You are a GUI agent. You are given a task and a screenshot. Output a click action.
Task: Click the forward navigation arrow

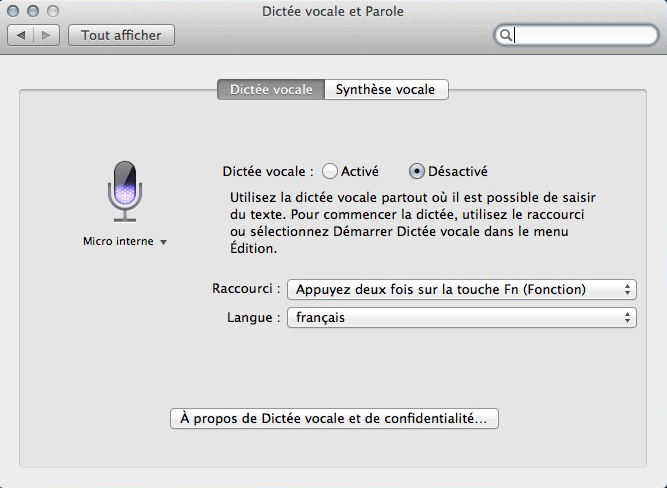48,35
